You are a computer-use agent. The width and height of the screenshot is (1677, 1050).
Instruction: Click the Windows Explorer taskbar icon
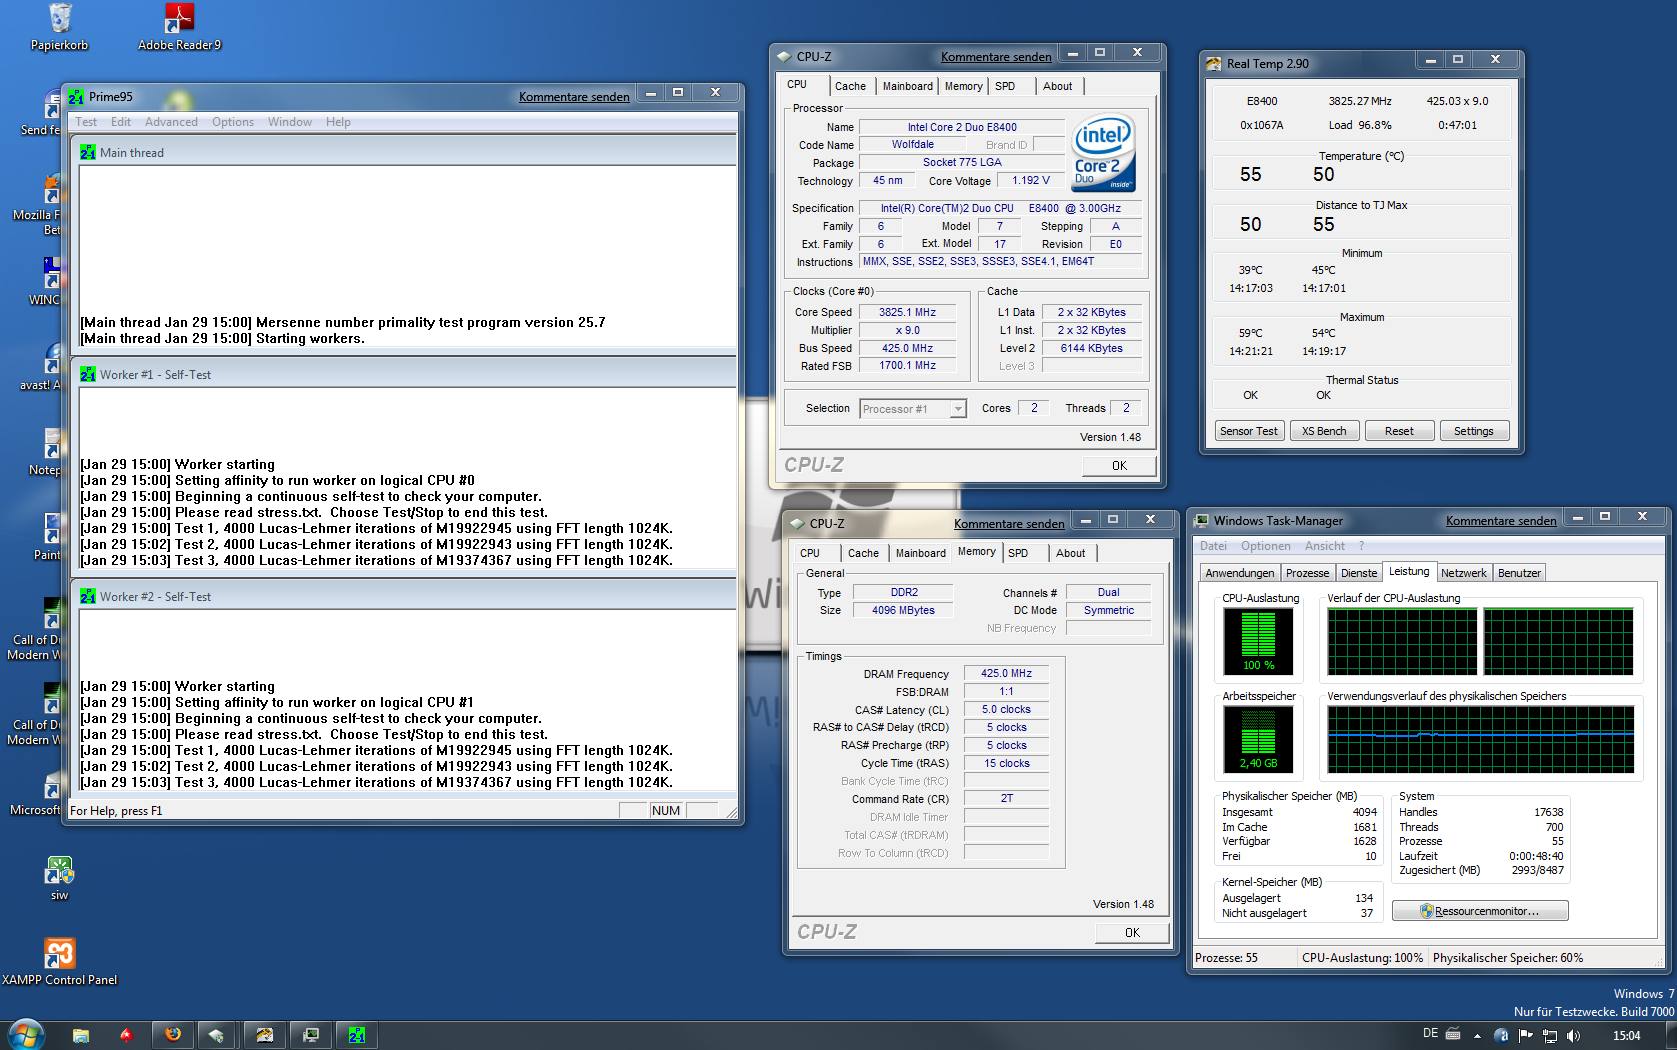[81, 1035]
